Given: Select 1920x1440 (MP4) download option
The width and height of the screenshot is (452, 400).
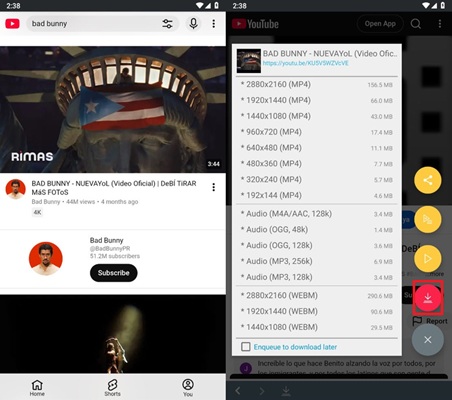Looking at the screenshot, I should coord(317,100).
